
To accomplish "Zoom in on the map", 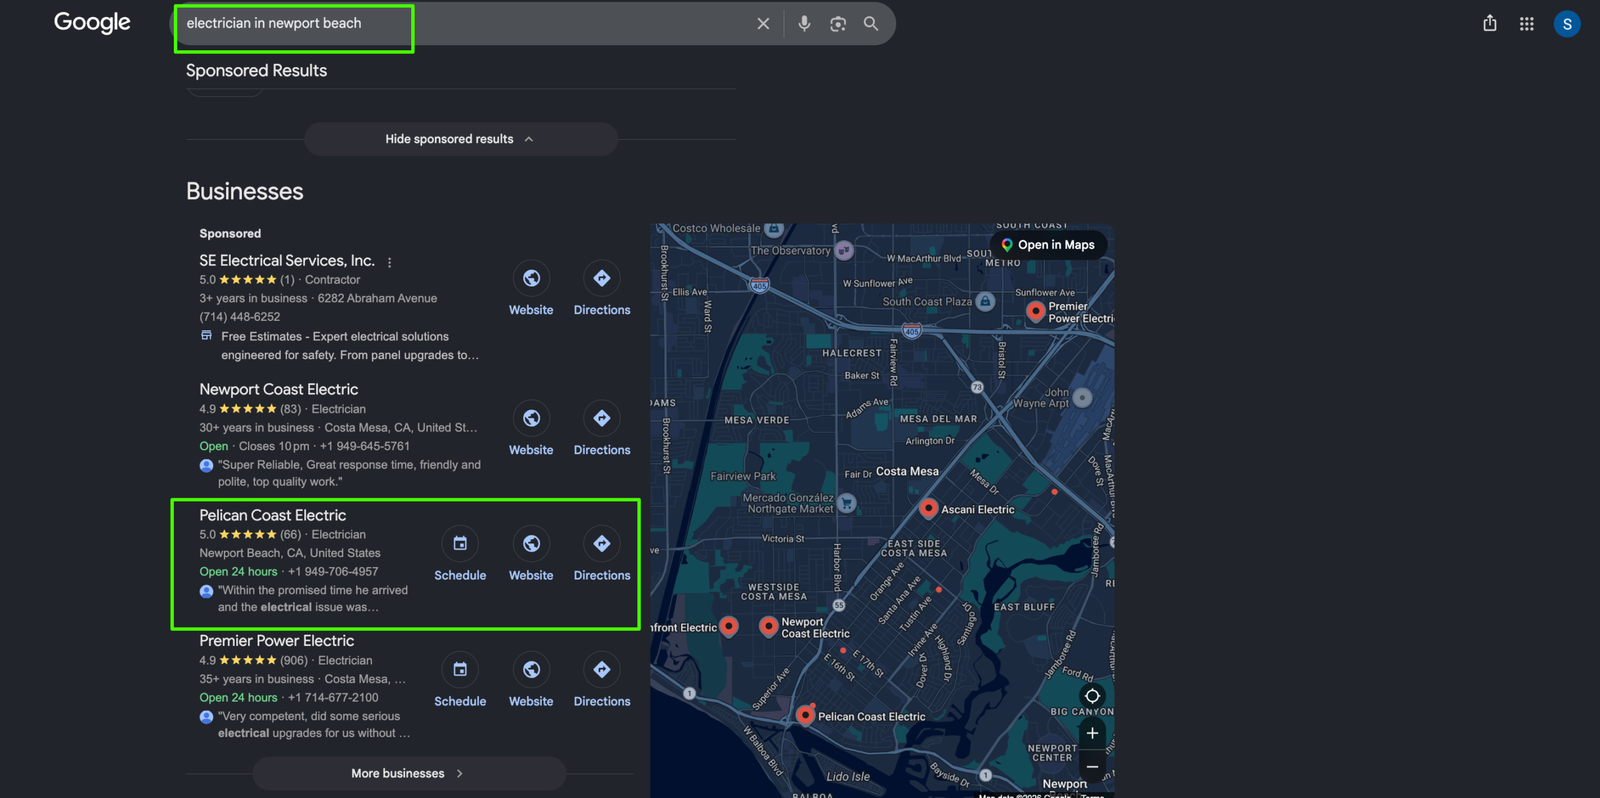I will [1092, 733].
